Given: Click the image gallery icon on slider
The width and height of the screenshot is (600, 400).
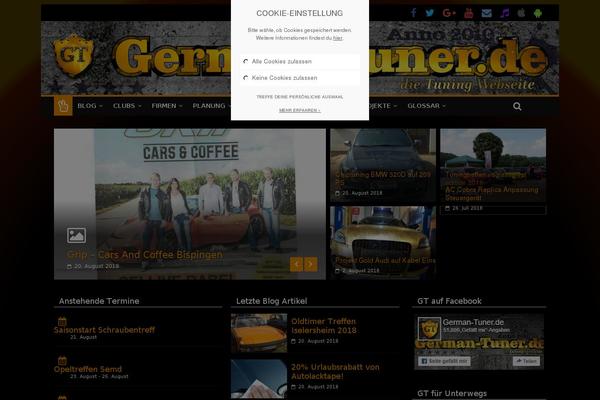Looking at the screenshot, I should pyautogui.click(x=76, y=235).
